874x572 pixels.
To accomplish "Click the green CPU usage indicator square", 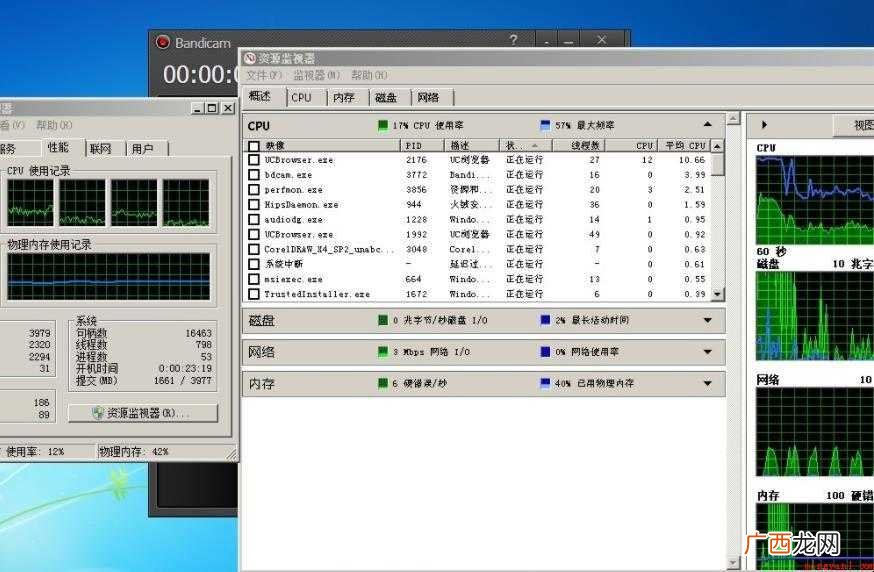I will pyautogui.click(x=383, y=125).
